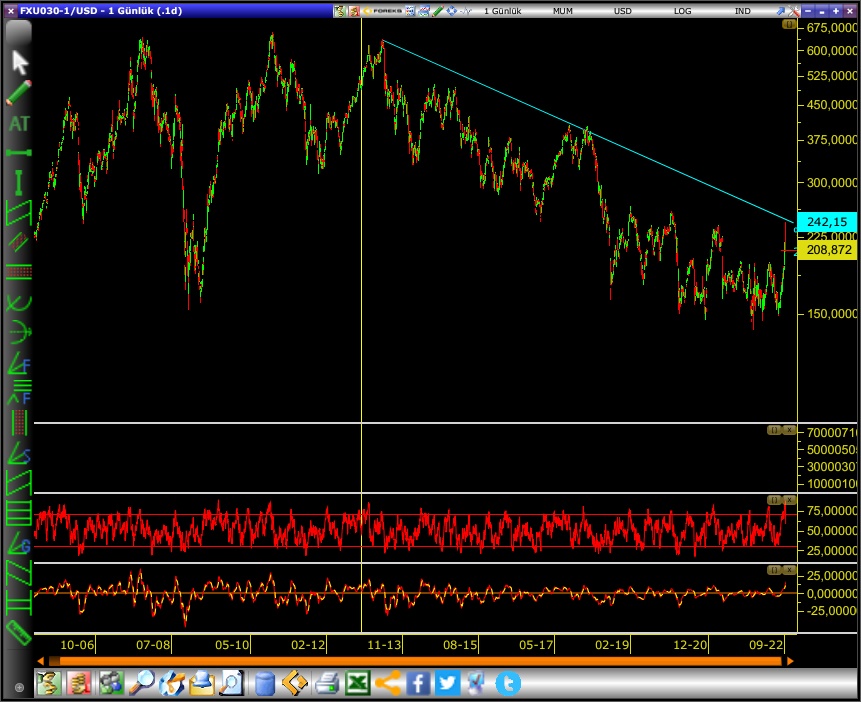The image size is (861, 702).
Task: Click the left arrow of time scrollbar
Action: pyautogui.click(x=41, y=661)
